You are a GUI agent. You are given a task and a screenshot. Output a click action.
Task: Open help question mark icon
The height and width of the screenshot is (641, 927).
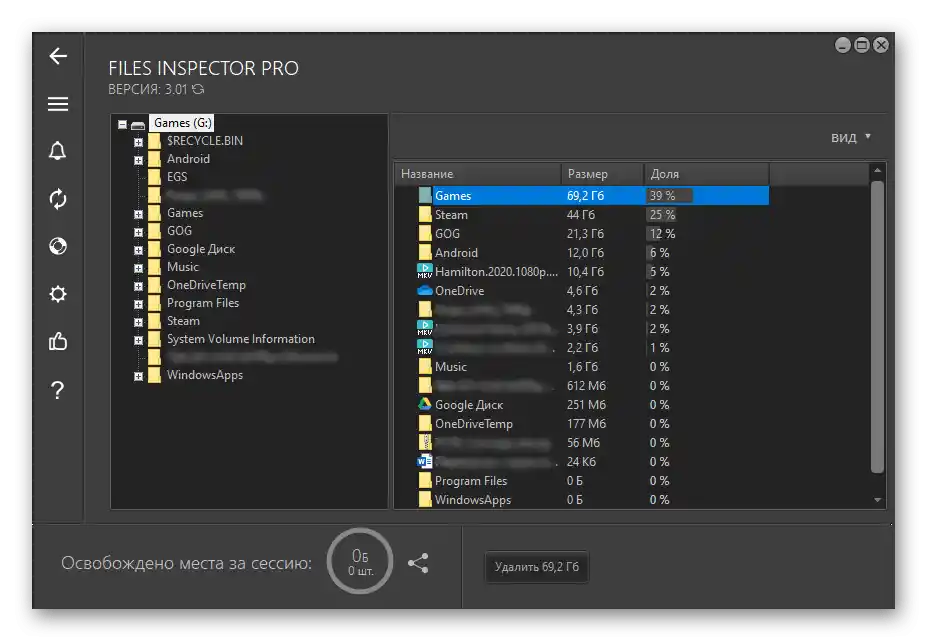point(57,390)
